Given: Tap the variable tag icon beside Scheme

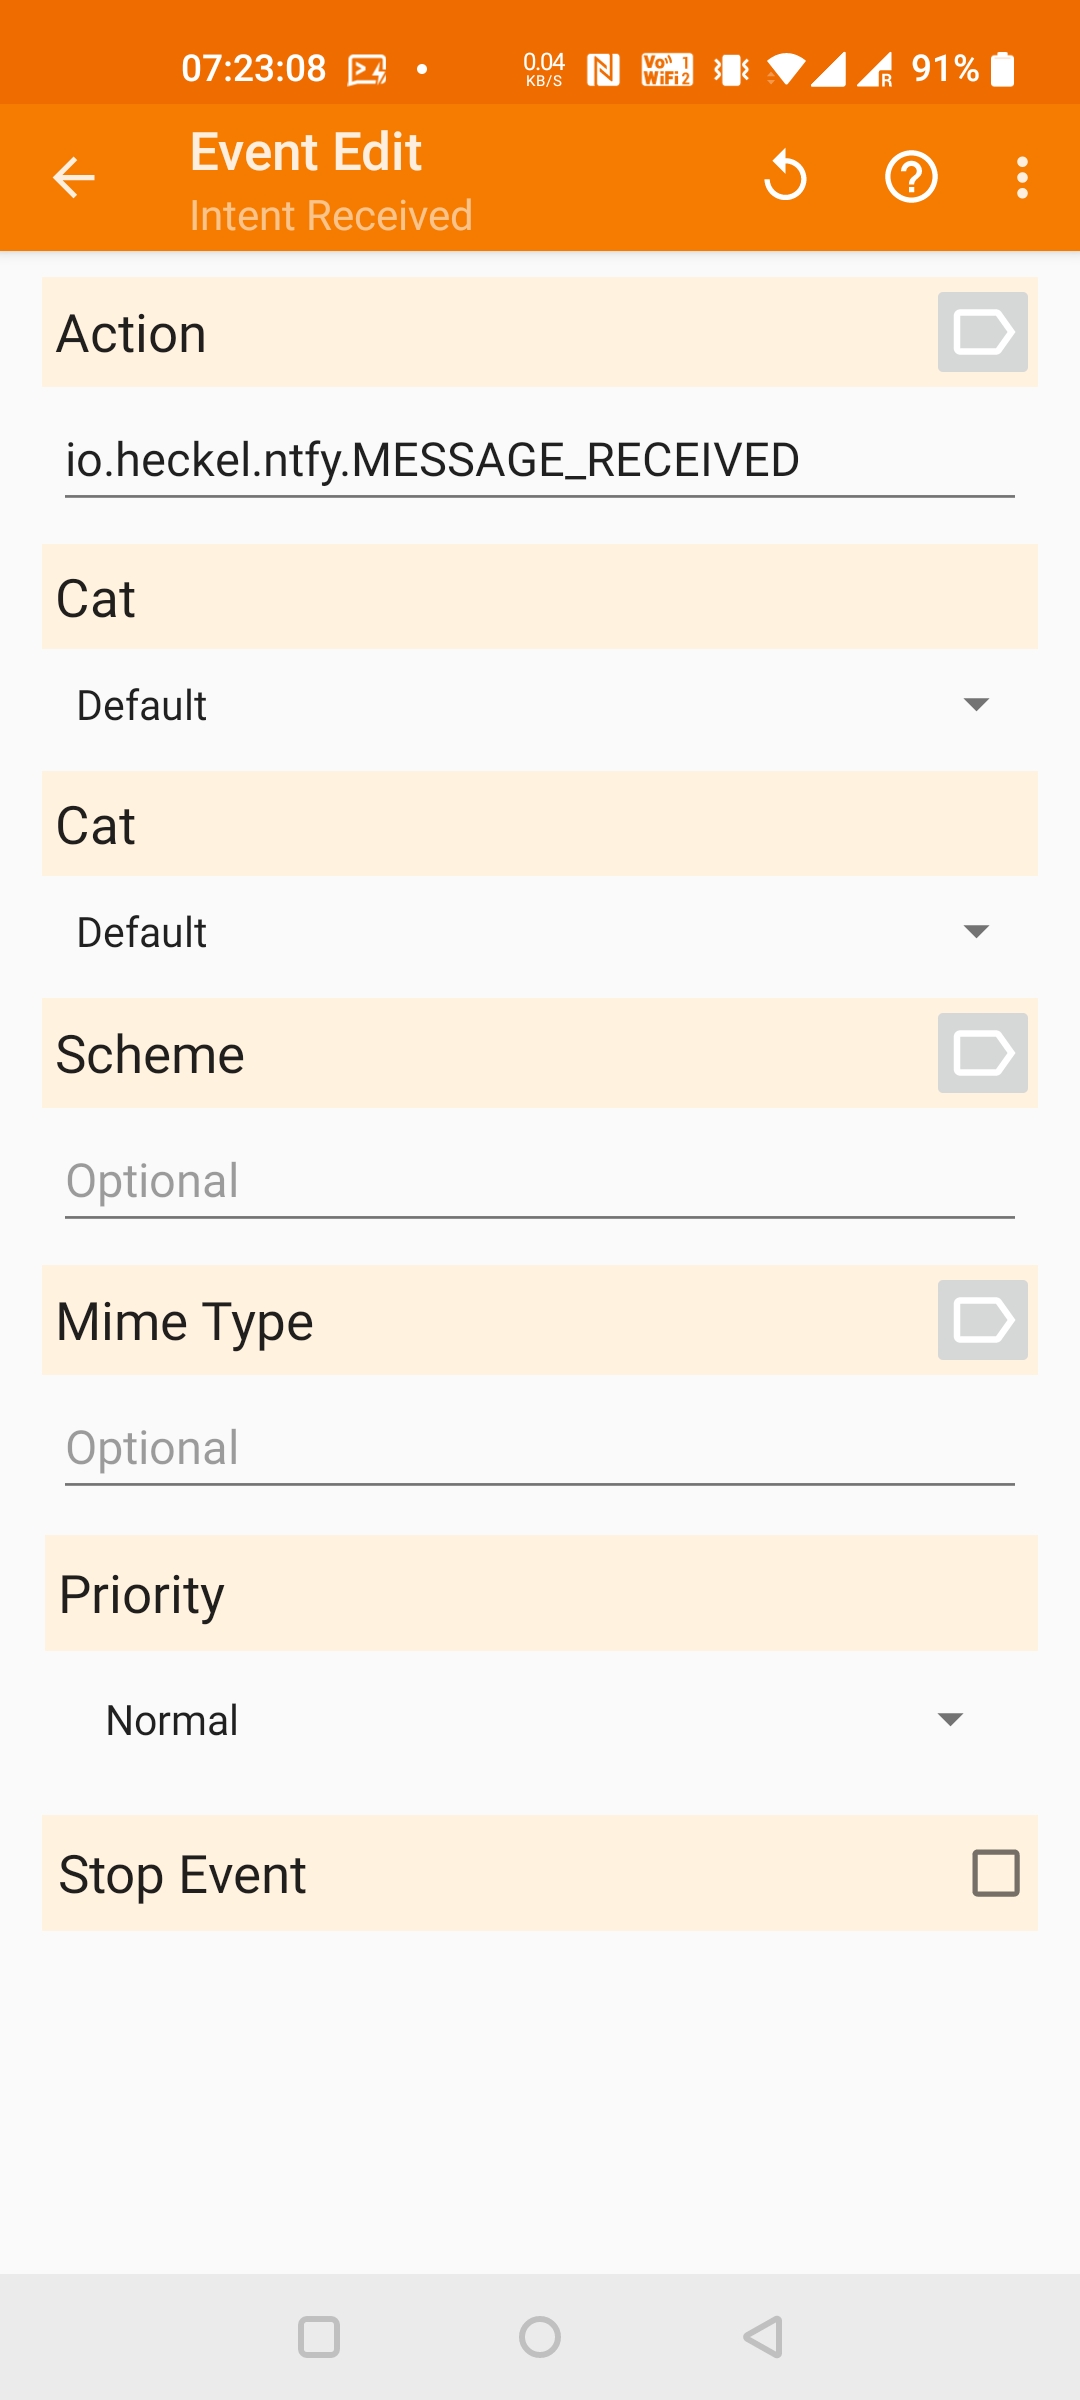Looking at the screenshot, I should click(982, 1053).
